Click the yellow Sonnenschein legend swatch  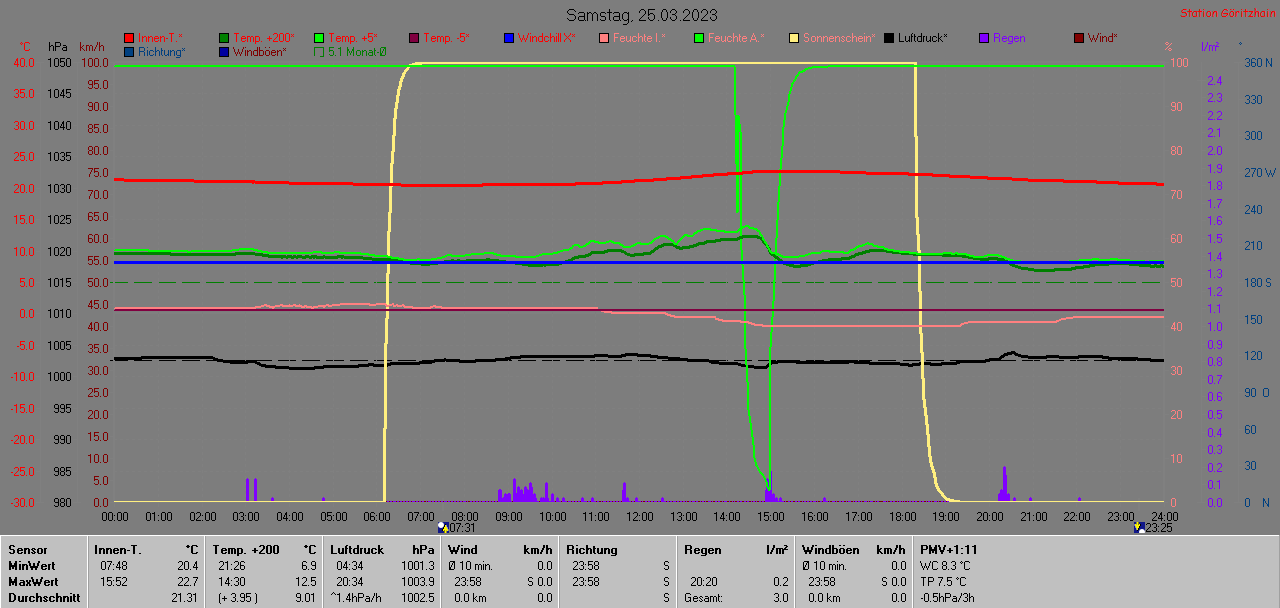tap(794, 38)
